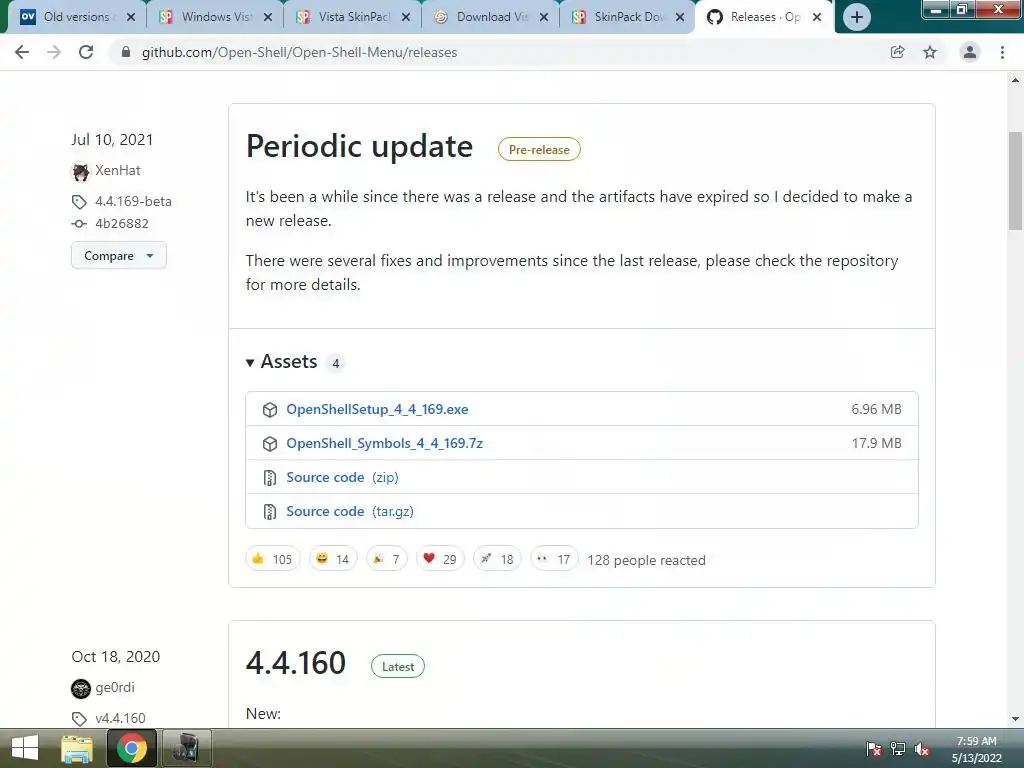
Task: Go back to the previous page
Action: [22, 52]
